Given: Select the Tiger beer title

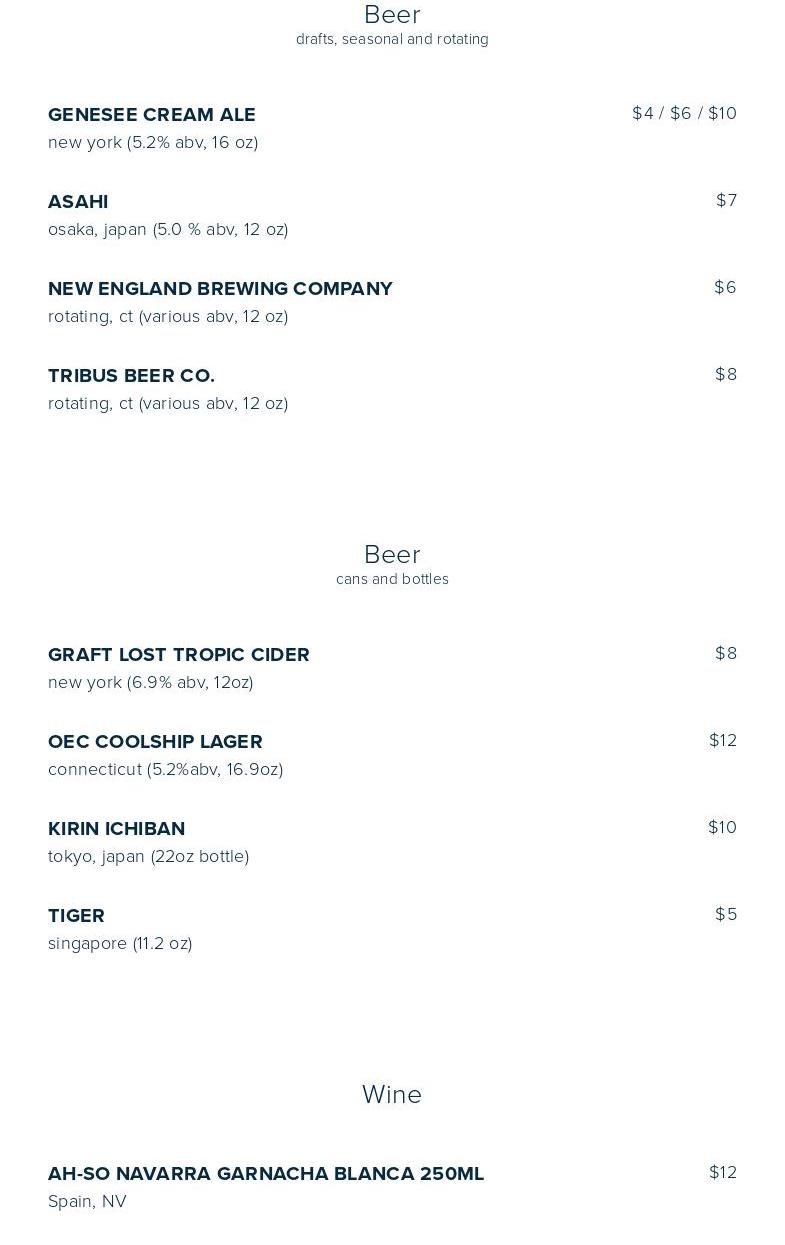Looking at the screenshot, I should pos(76,916).
